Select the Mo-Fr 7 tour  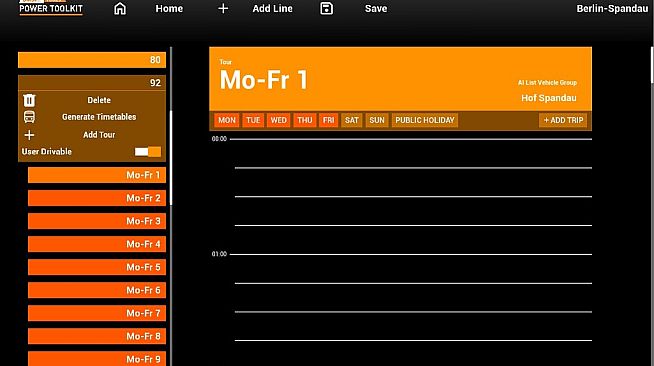pos(97,313)
